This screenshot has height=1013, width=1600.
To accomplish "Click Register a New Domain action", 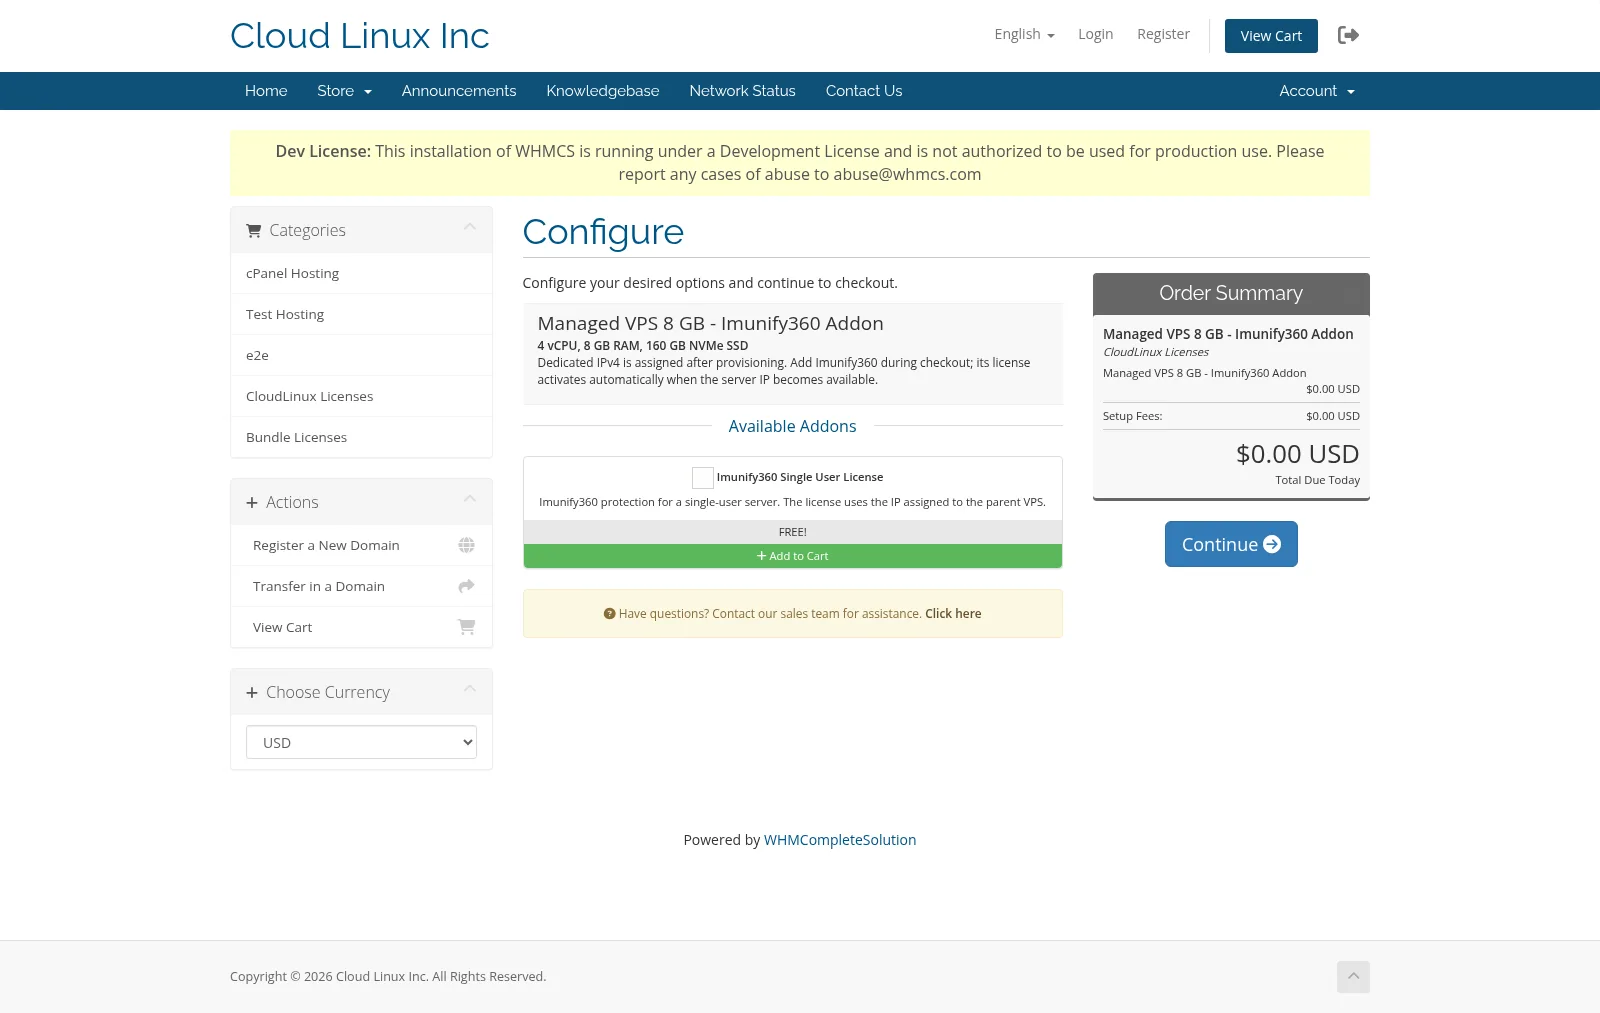I will pyautogui.click(x=361, y=545).
